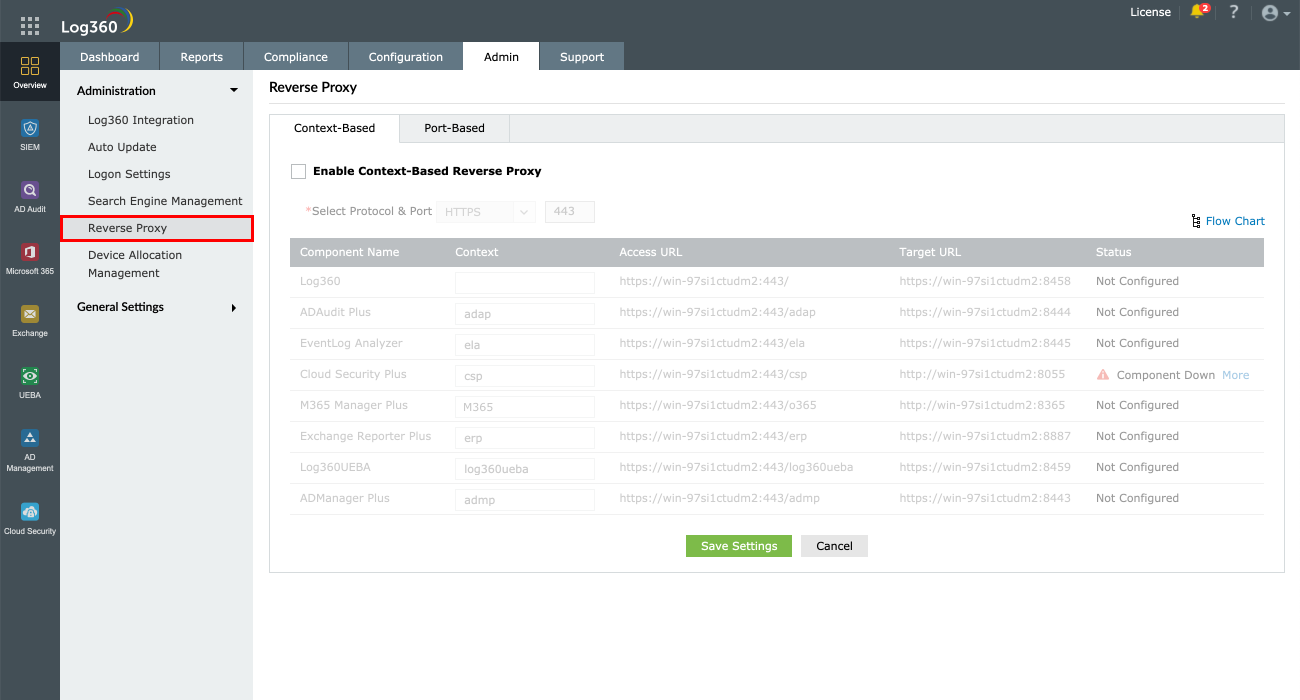Open Logon Settings in sidebar
This screenshot has width=1300, height=700.
click(x=129, y=174)
